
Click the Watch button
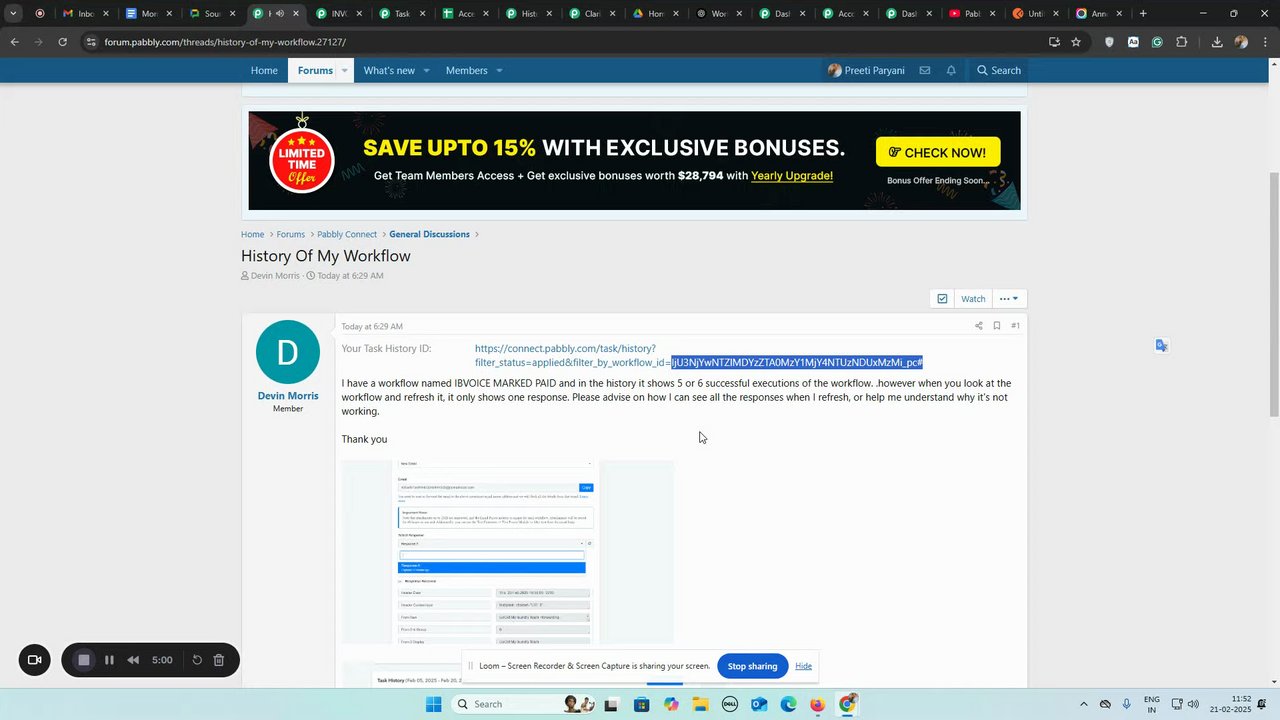973,299
